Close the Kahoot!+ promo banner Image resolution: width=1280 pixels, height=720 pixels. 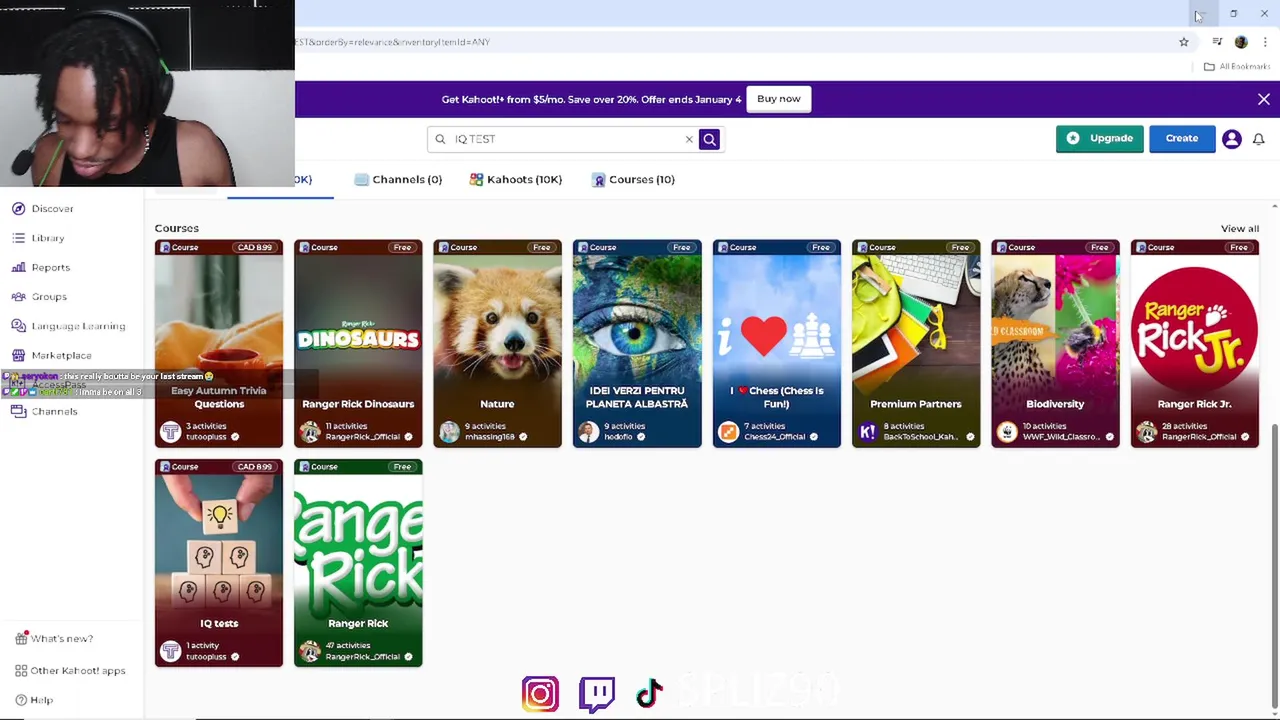click(x=1264, y=99)
